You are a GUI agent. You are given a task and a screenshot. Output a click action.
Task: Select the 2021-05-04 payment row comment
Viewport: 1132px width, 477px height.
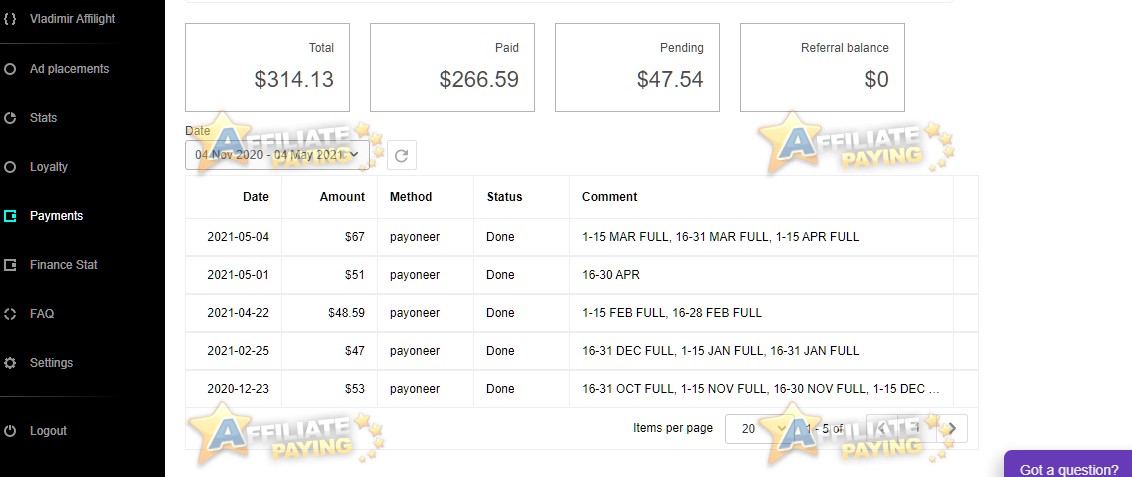point(720,237)
